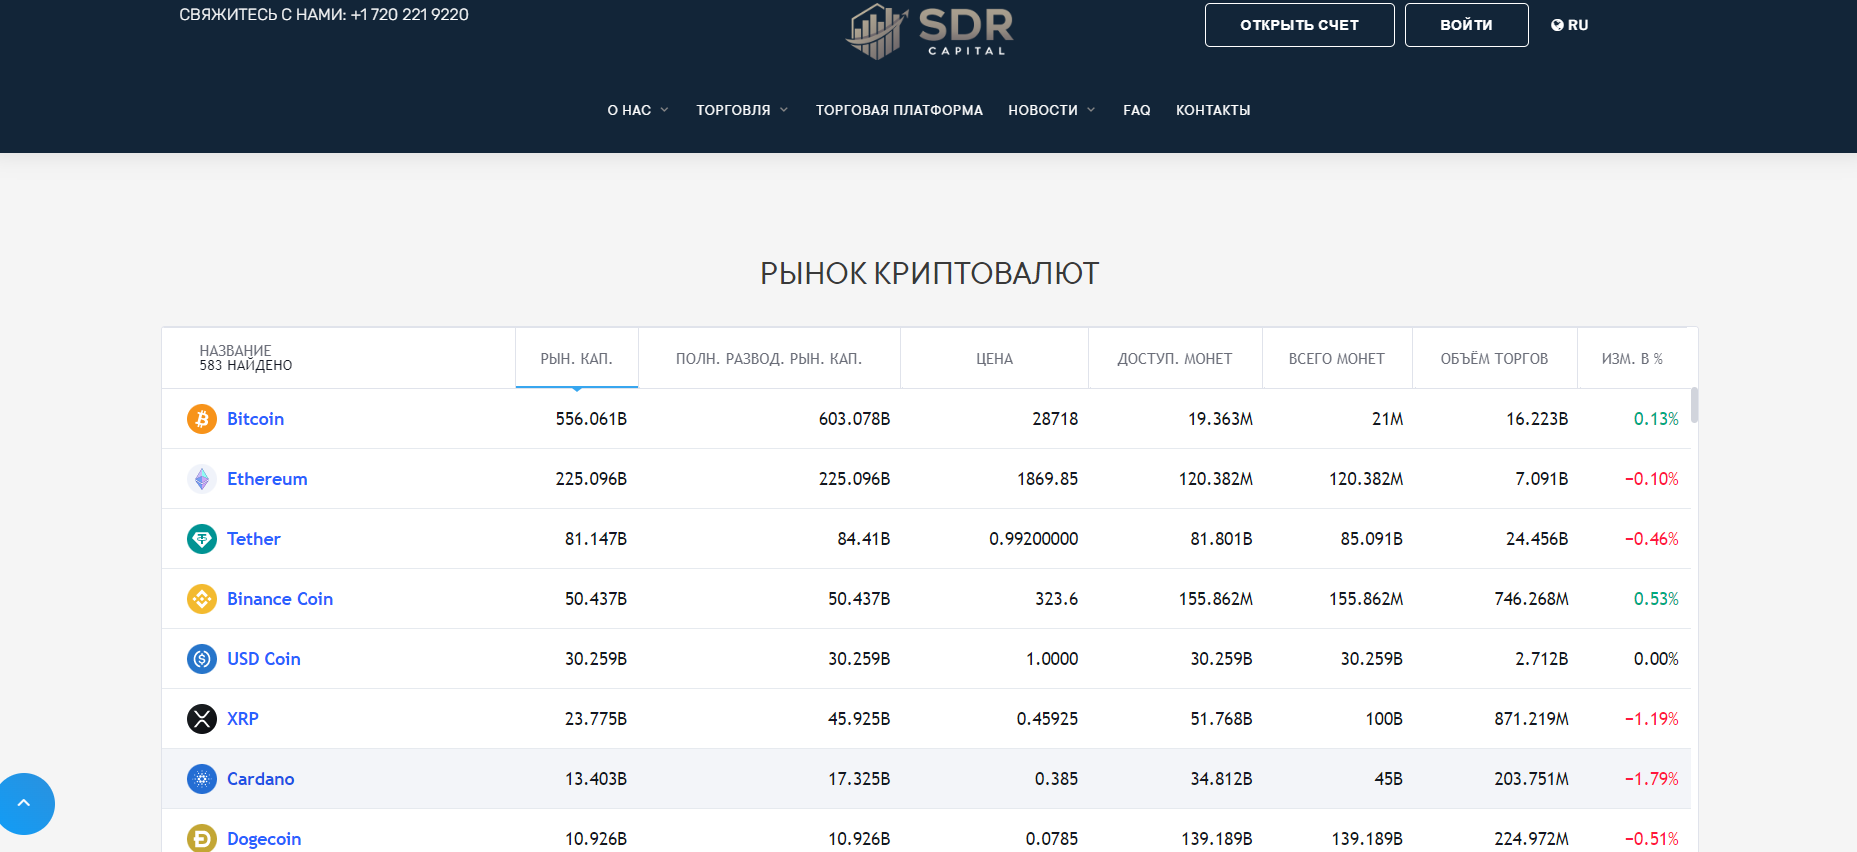The width and height of the screenshot is (1857, 852).
Task: Click the ОТКРЫТЬ СЧЕТ button
Action: pyautogui.click(x=1299, y=25)
